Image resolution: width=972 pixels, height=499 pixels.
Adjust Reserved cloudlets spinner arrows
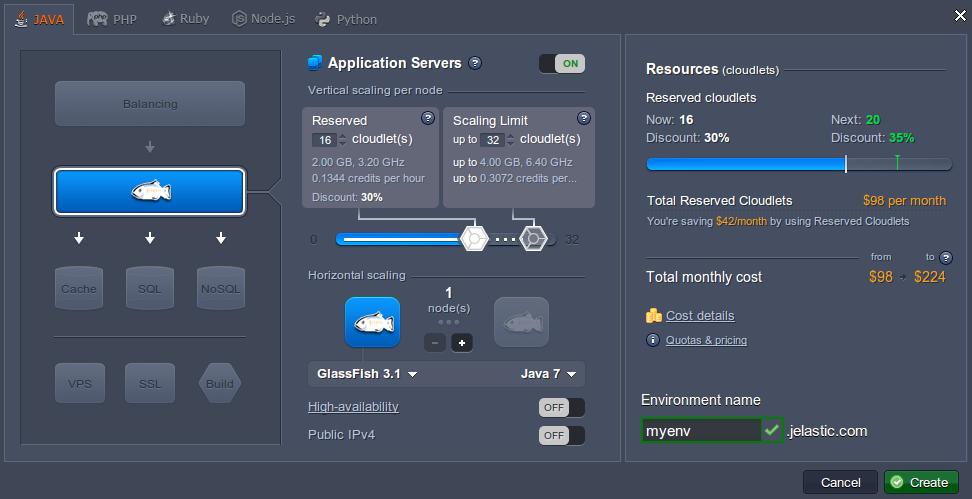pyautogui.click(x=343, y=140)
